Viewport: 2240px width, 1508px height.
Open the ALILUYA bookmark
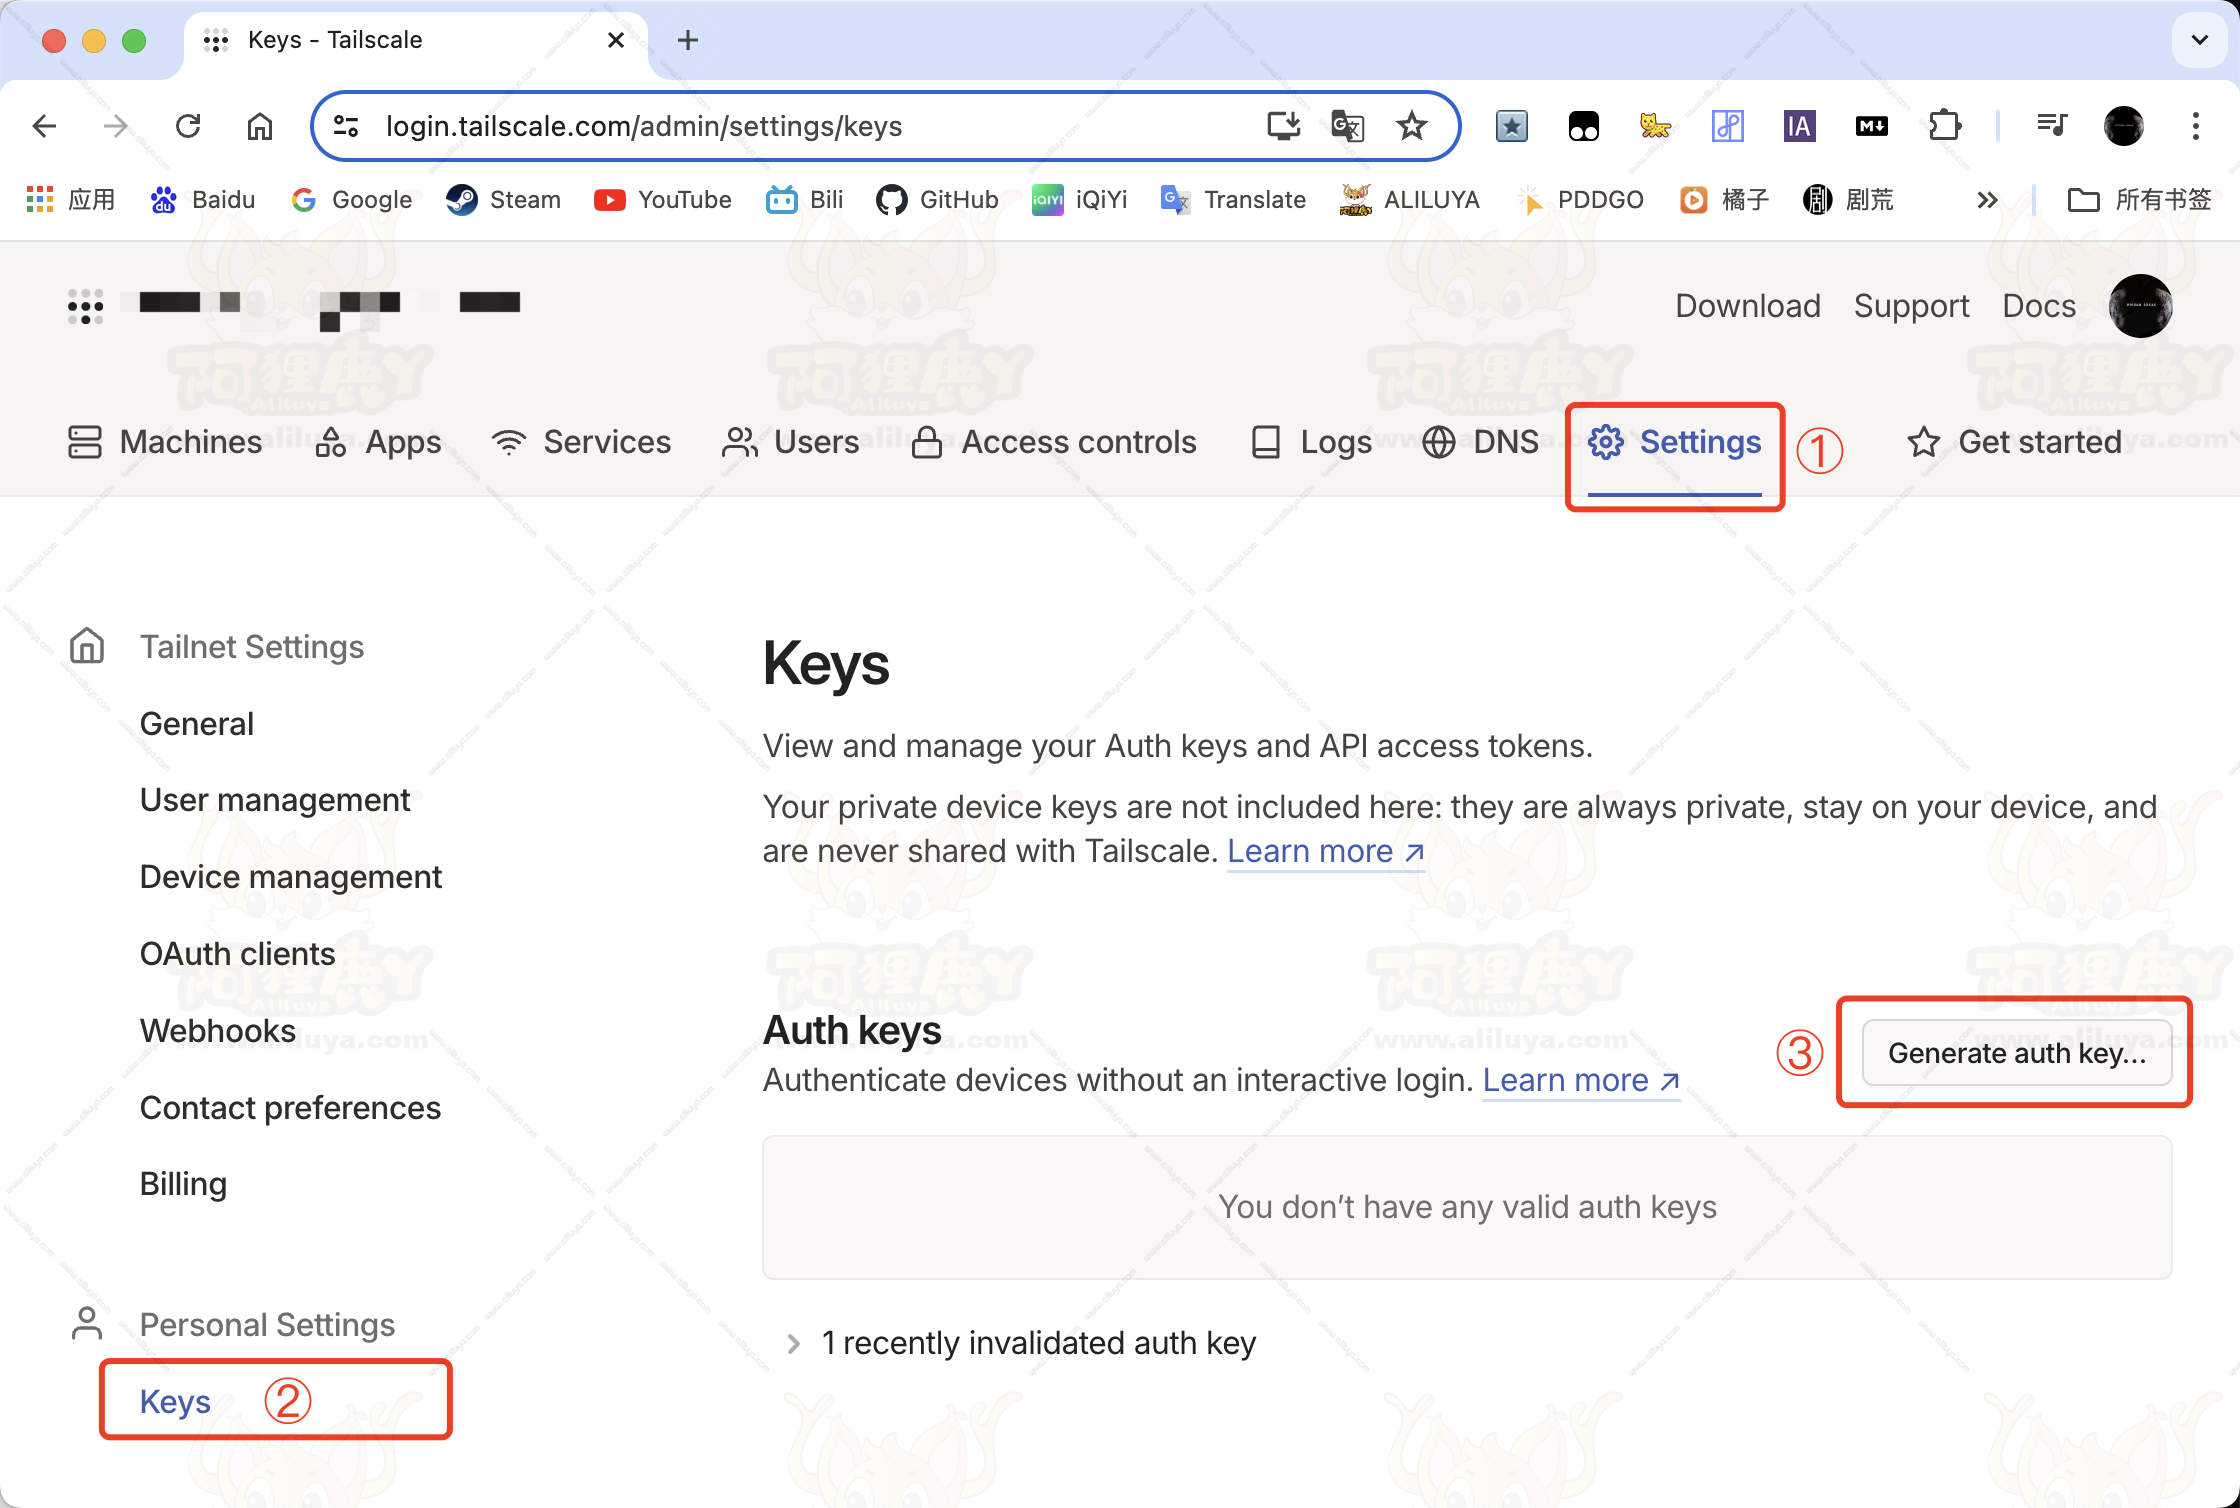[1410, 200]
